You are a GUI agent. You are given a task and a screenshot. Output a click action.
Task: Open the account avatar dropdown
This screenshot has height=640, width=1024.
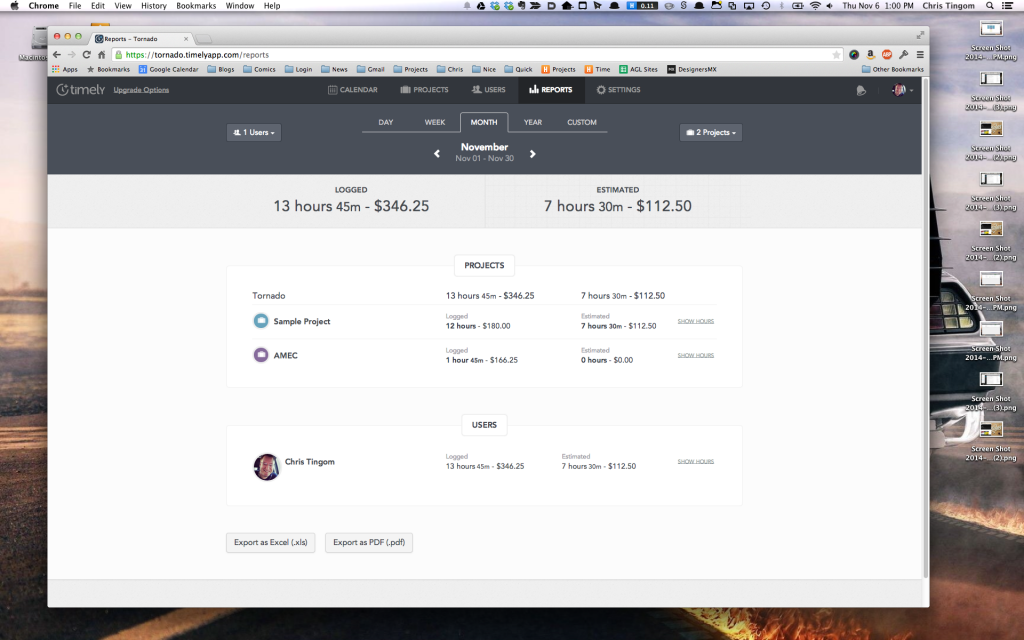(x=903, y=90)
